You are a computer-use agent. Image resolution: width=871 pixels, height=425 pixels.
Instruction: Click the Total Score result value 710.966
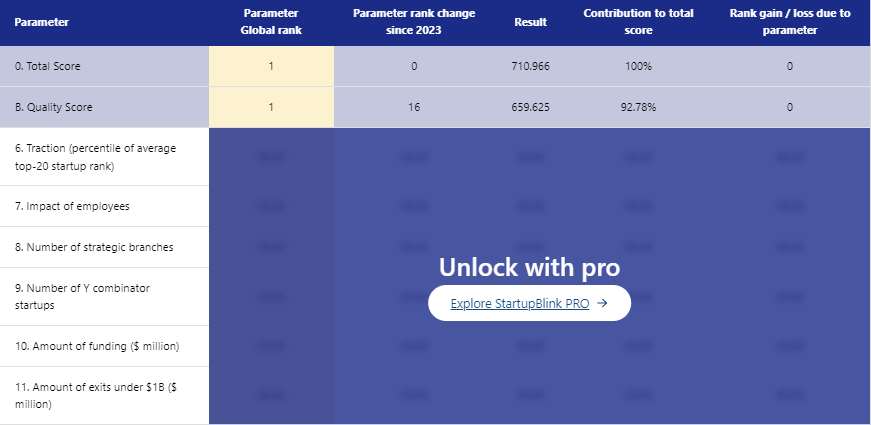[530, 66]
